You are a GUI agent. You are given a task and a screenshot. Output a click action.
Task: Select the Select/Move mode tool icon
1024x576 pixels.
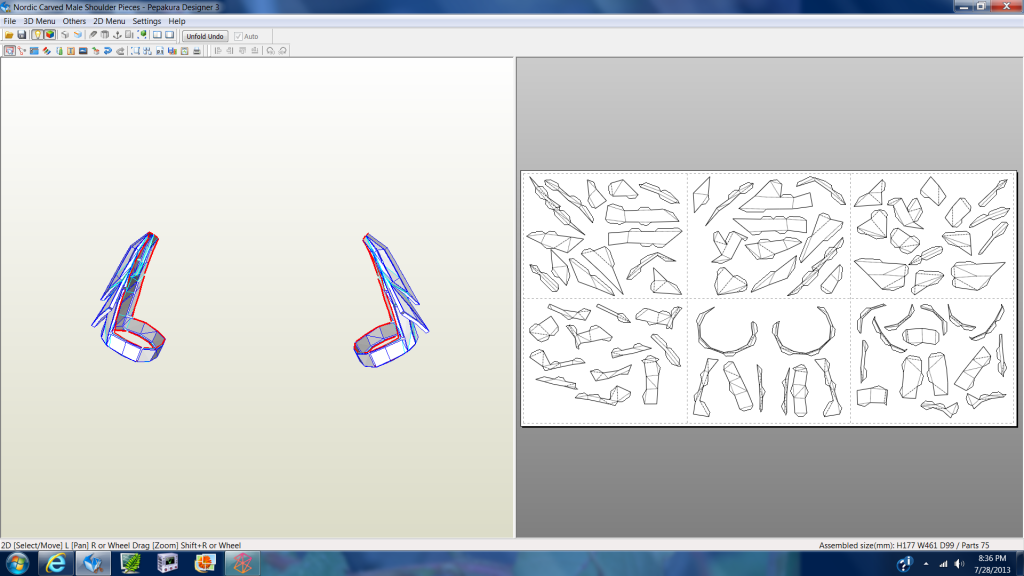(10, 50)
